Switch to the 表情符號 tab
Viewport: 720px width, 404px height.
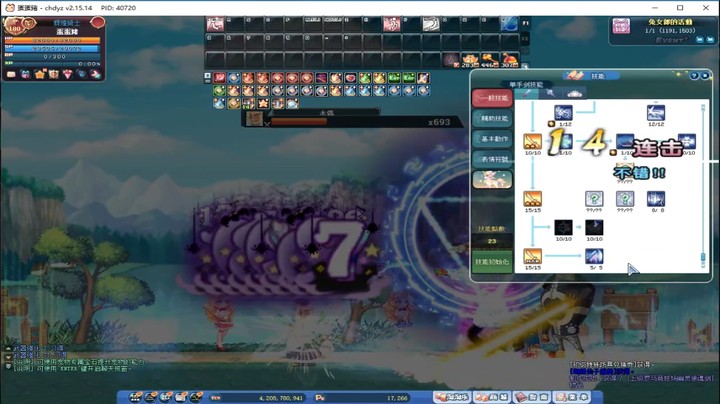pos(492,159)
